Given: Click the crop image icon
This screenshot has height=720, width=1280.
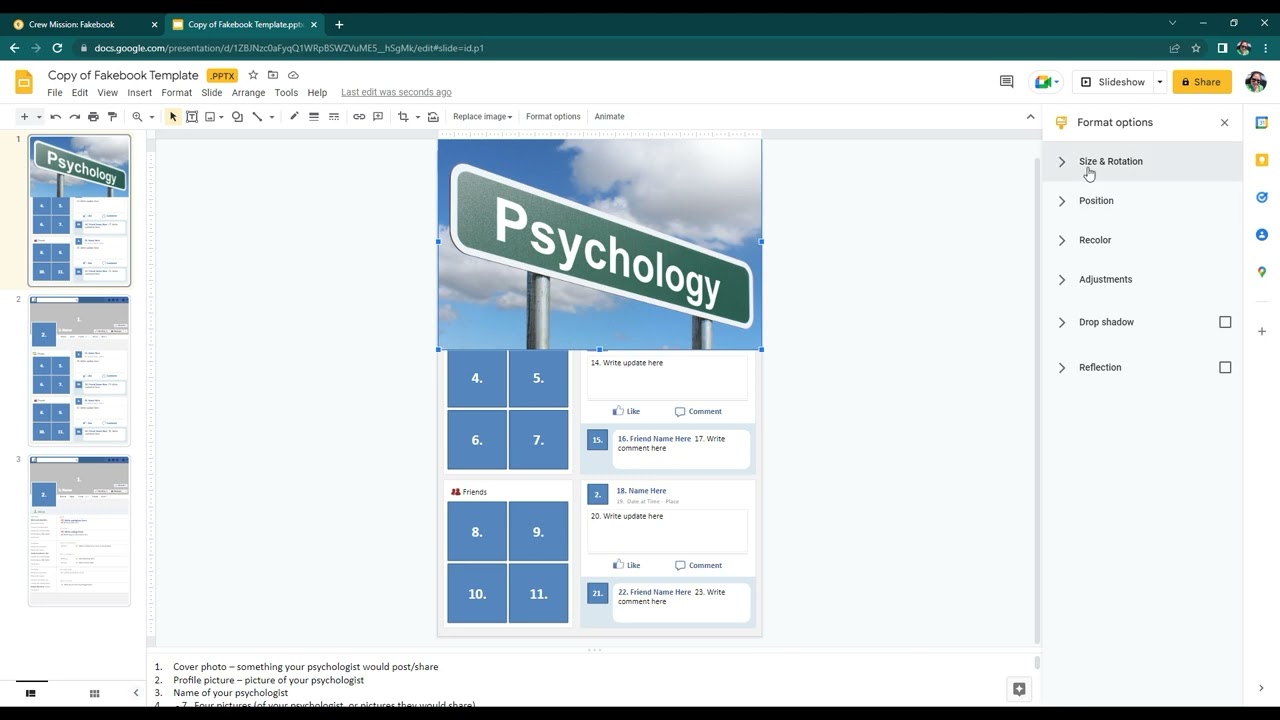Looking at the screenshot, I should click(x=403, y=117).
